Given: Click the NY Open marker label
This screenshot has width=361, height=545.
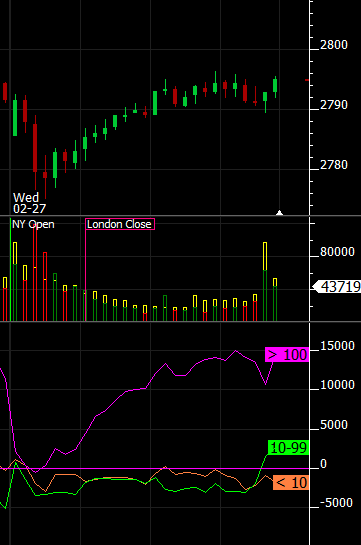Looking at the screenshot, I should point(33,224).
